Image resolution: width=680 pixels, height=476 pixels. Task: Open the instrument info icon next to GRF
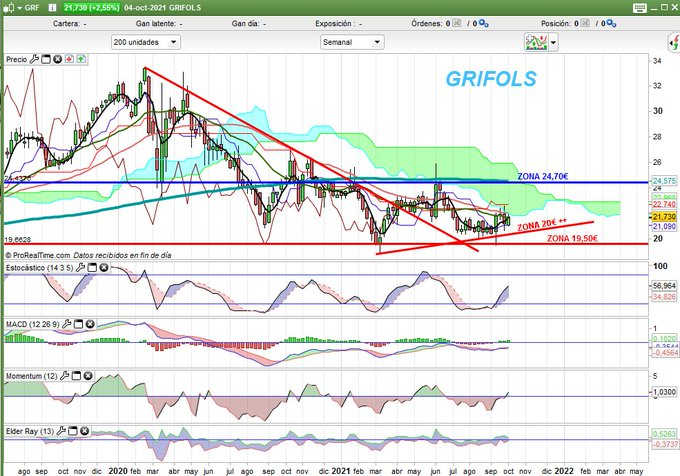pyautogui.click(x=52, y=7)
